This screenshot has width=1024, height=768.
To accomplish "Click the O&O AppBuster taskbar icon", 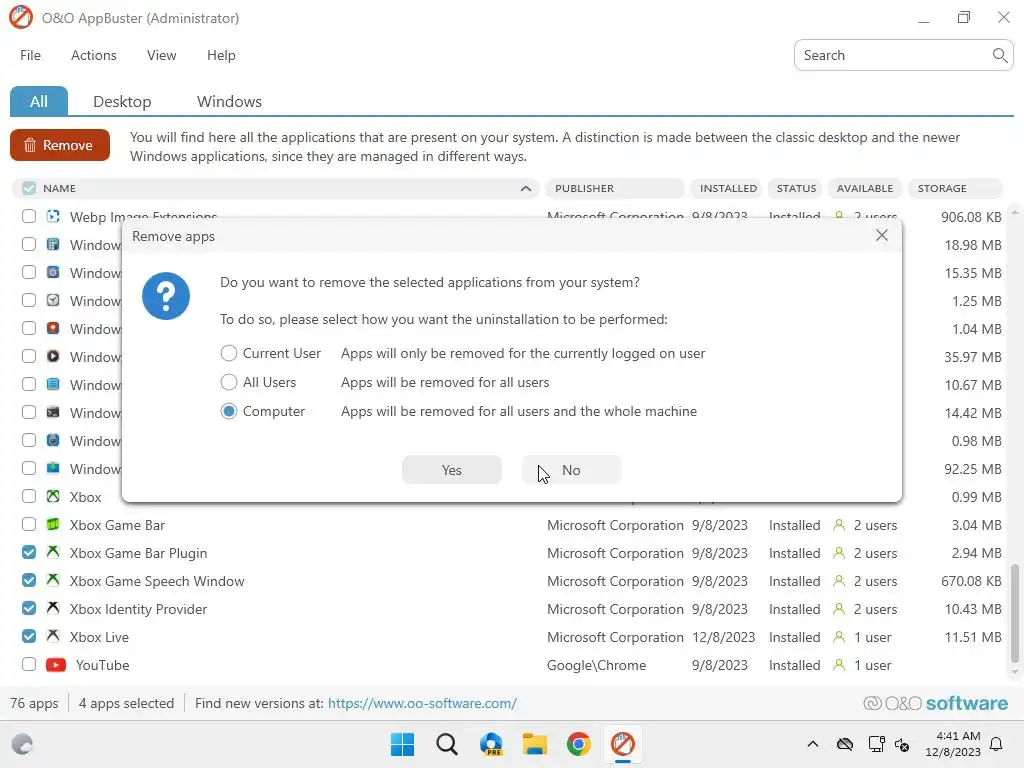I will (623, 744).
